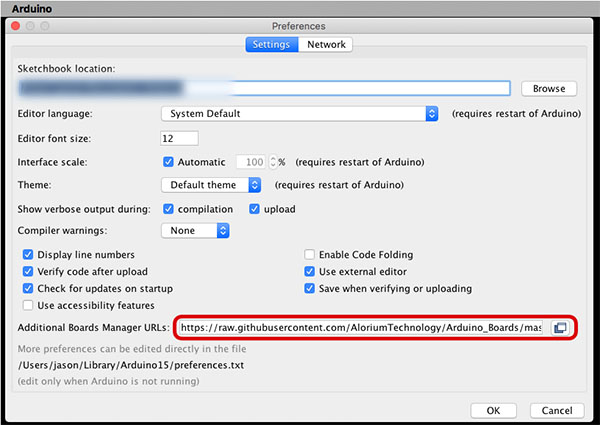Click the Editor font size field

click(x=179, y=138)
